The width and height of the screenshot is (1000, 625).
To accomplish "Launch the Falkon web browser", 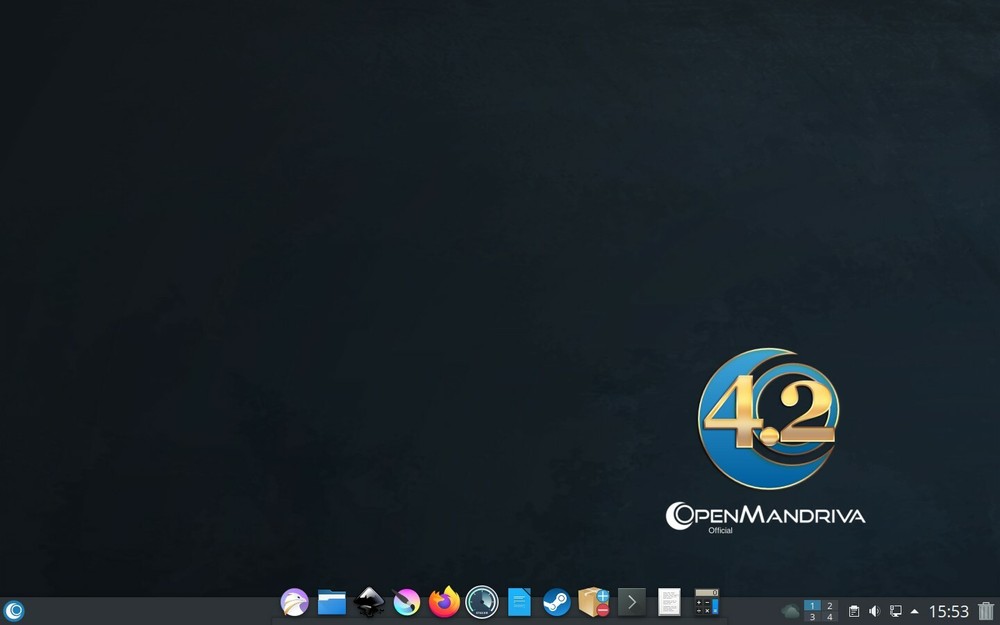I will [x=294, y=604].
